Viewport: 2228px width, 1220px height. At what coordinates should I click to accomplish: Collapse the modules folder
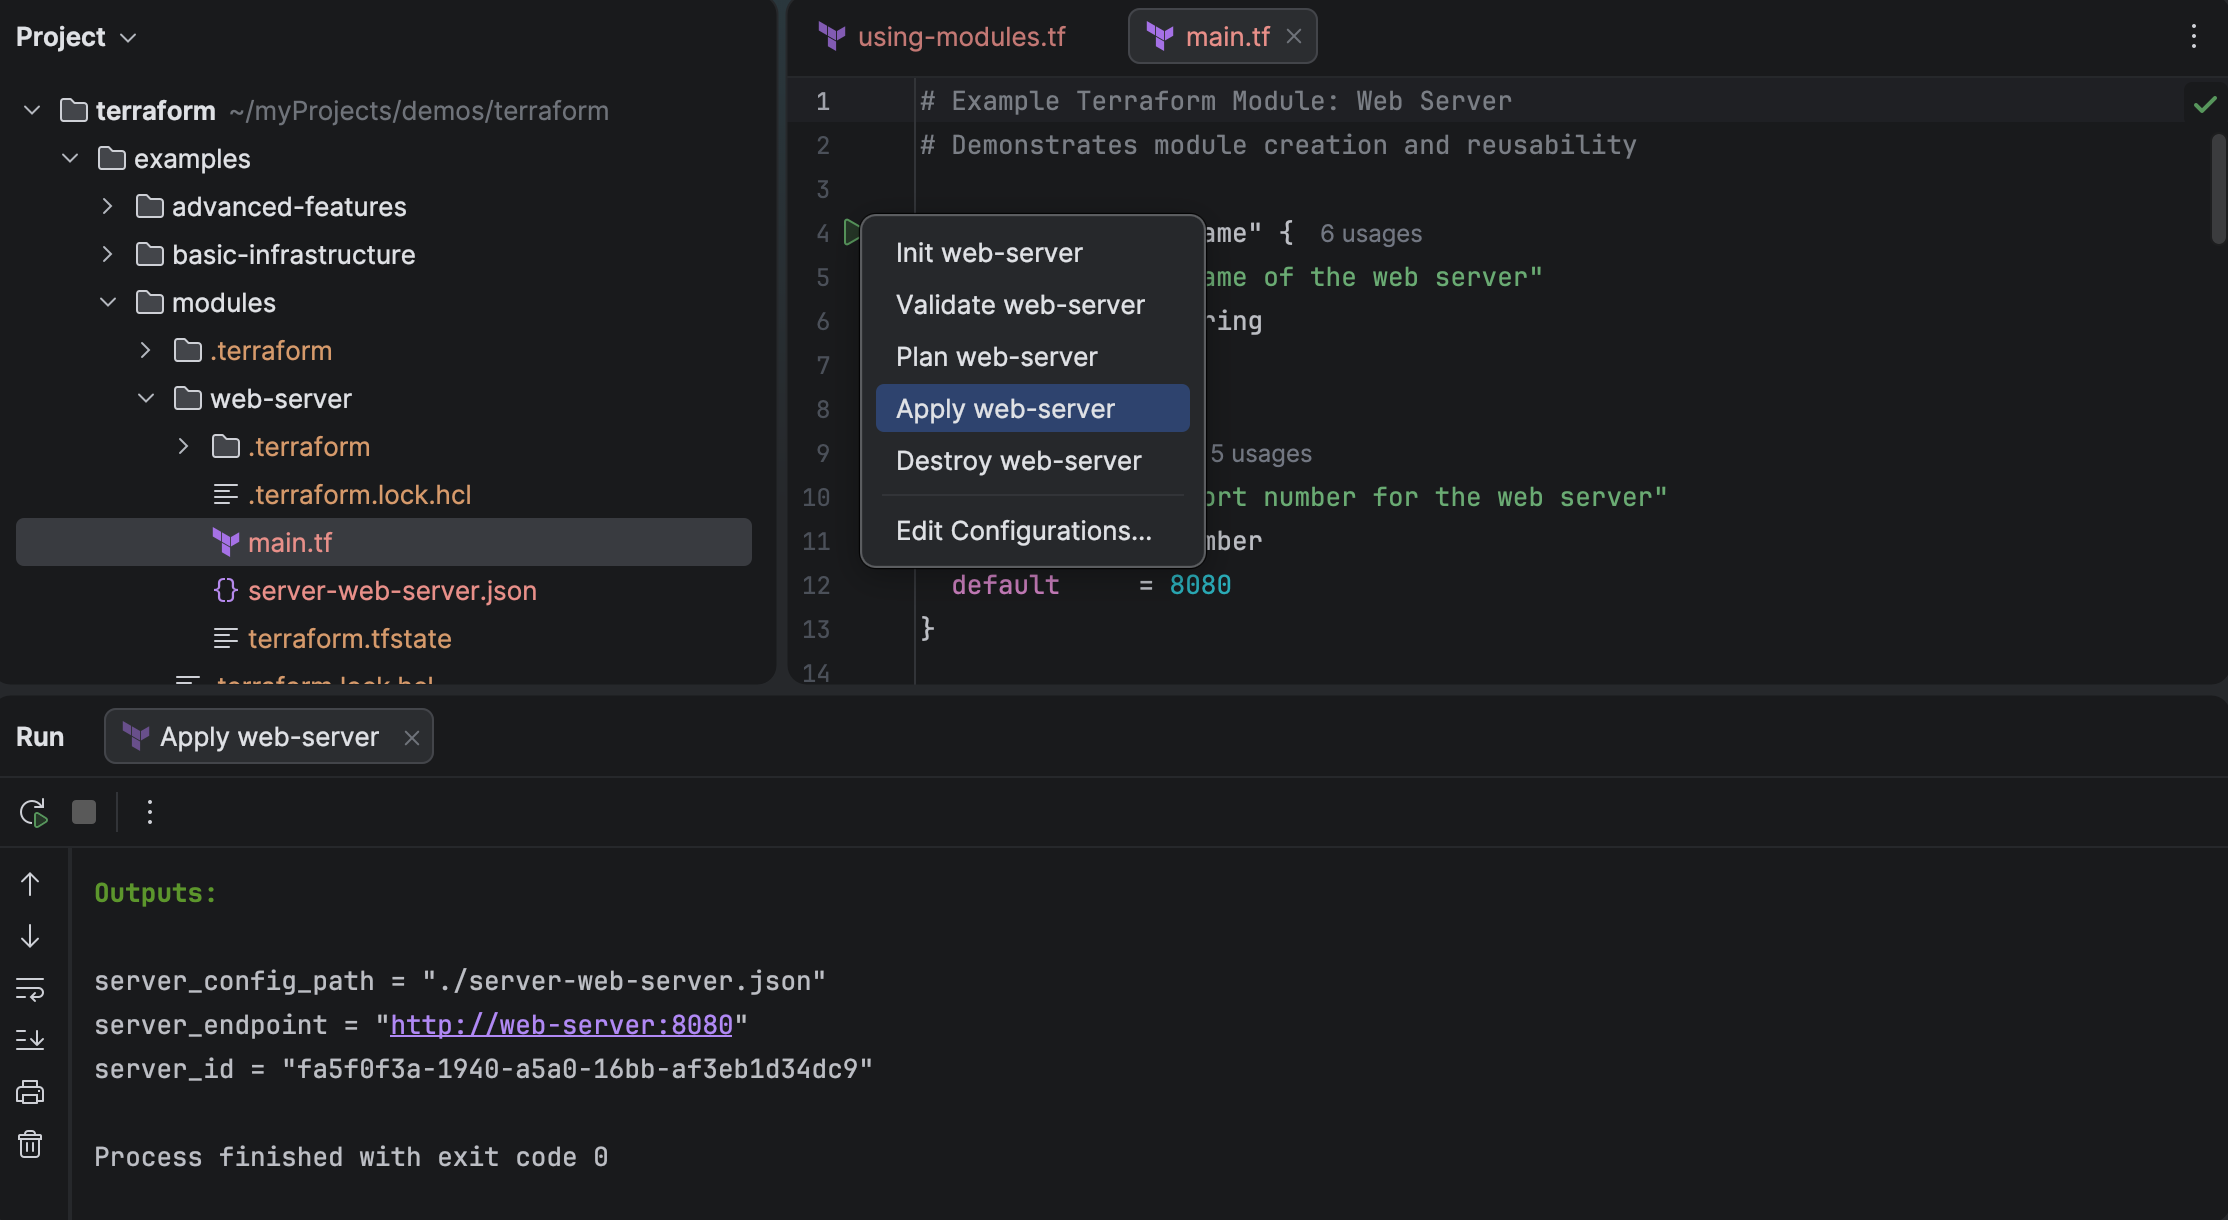108,303
